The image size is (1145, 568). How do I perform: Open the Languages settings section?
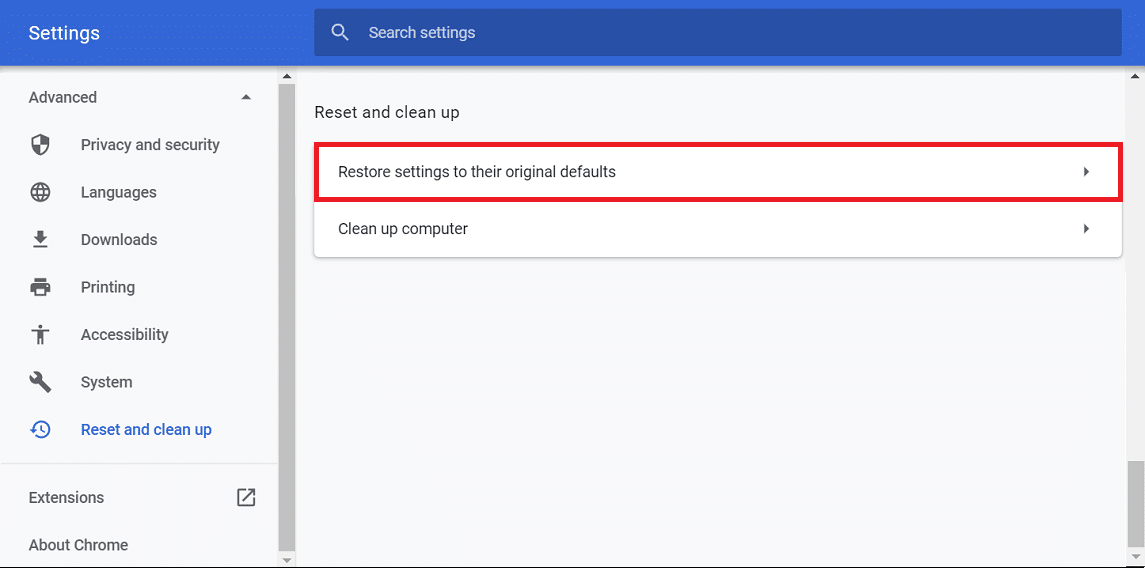point(118,192)
